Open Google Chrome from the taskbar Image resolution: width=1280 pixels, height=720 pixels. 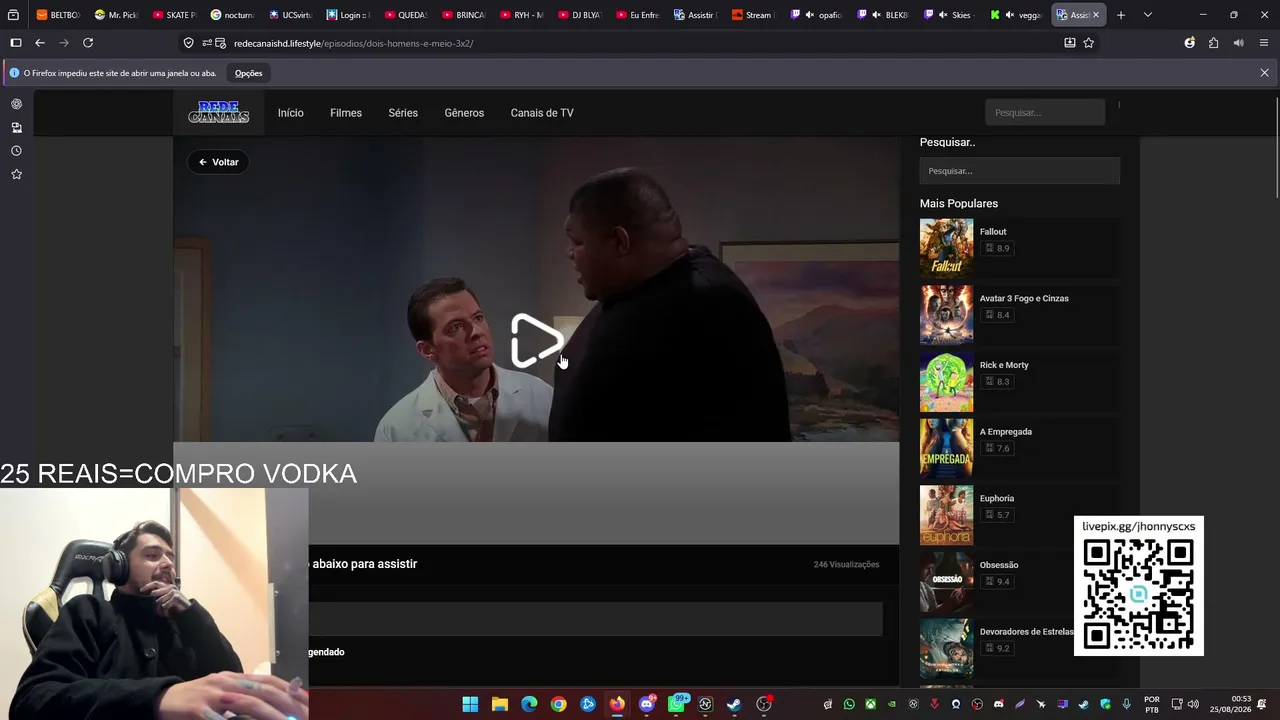558,704
